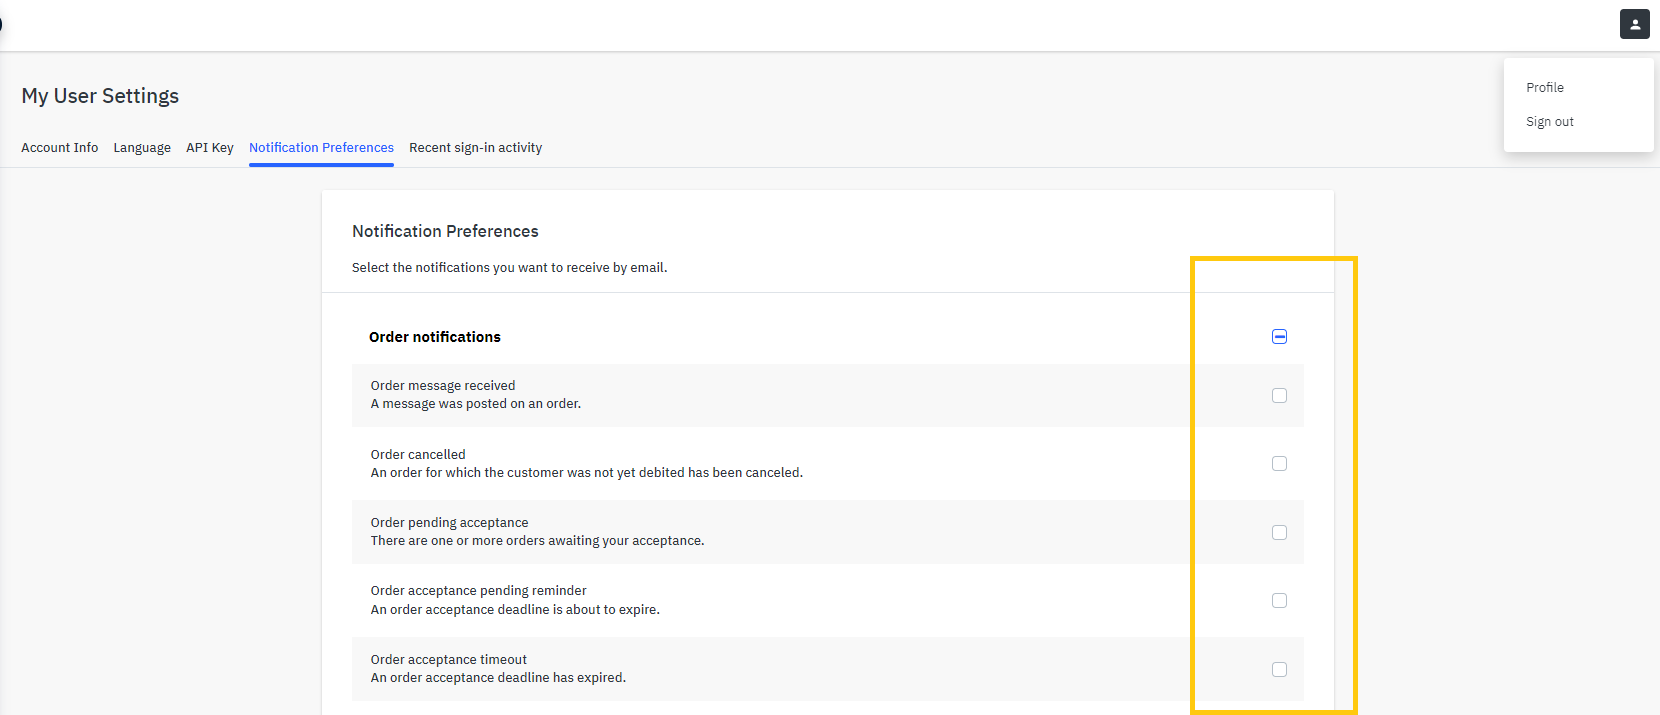This screenshot has width=1660, height=715.
Task: Tick the Order pending acceptance checkbox
Action: pos(1279,533)
